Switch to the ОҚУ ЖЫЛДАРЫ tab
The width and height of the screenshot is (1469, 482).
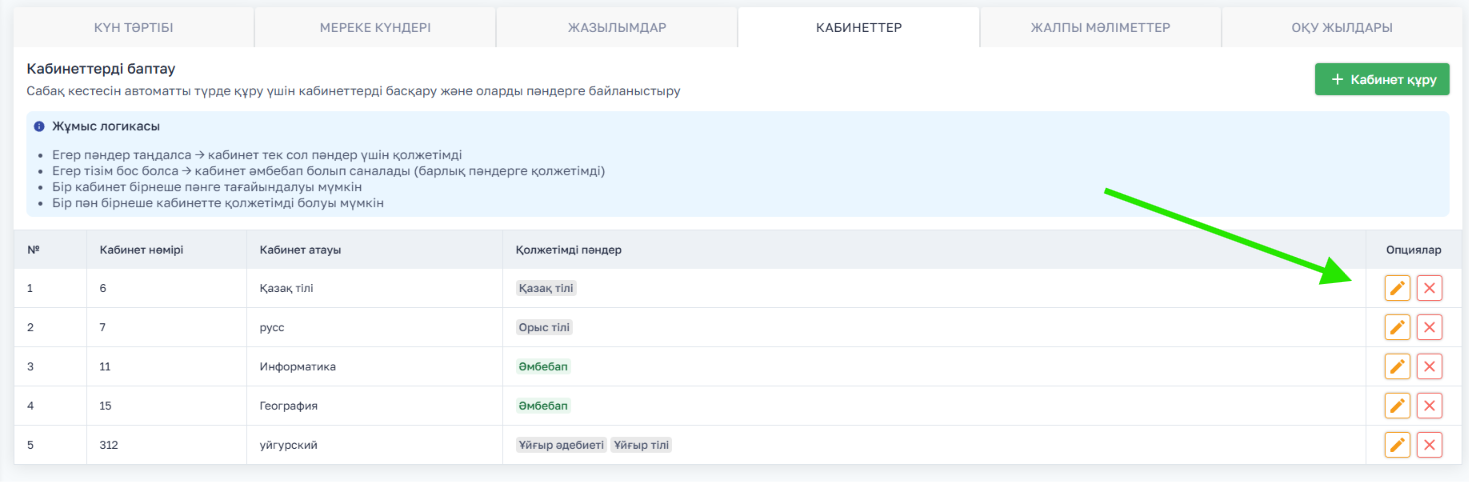coord(1342,27)
